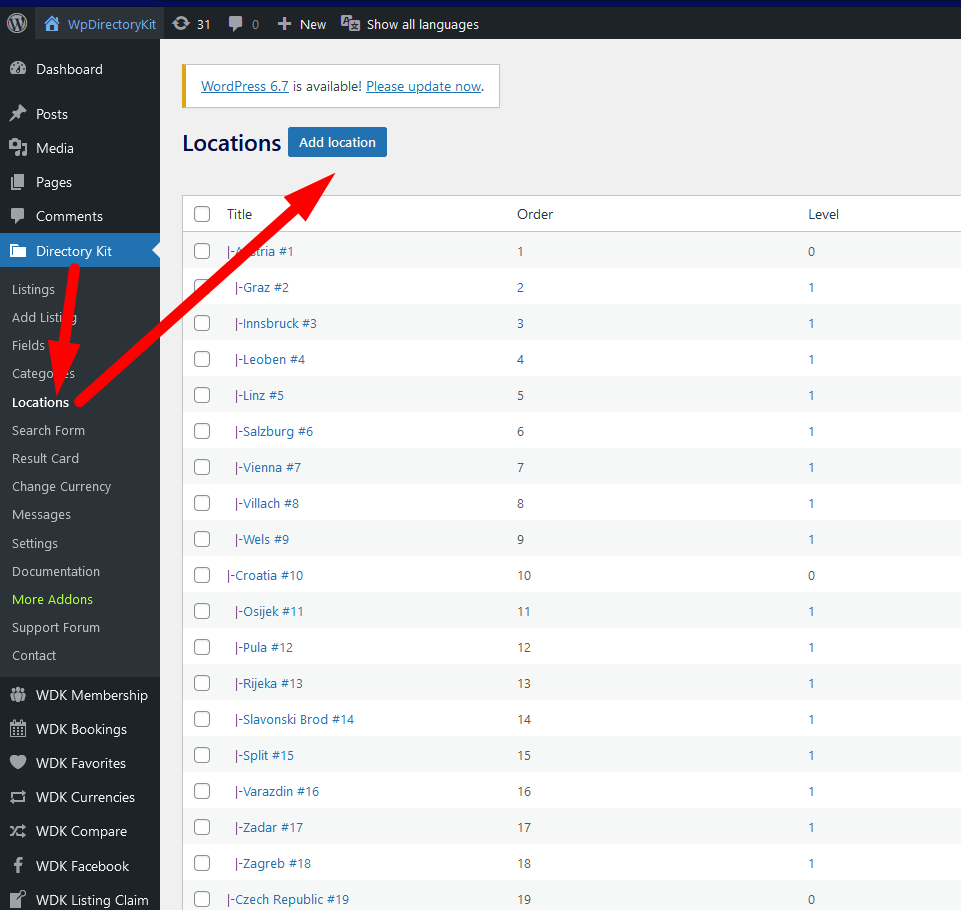Click the Directory Kit folder icon
This screenshot has height=910, width=961.
tap(18, 251)
